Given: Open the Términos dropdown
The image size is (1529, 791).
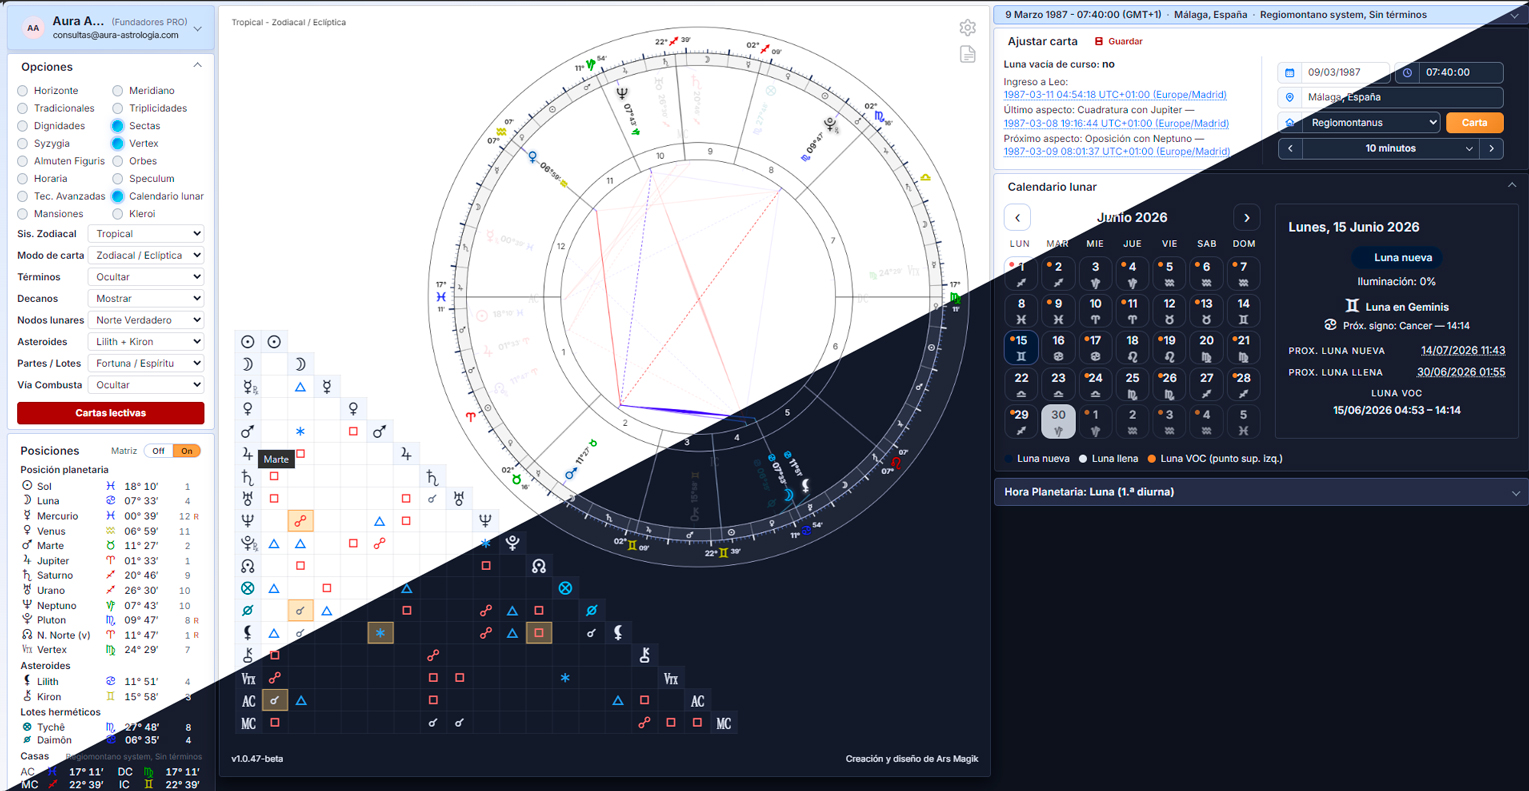Looking at the screenshot, I should point(147,277).
